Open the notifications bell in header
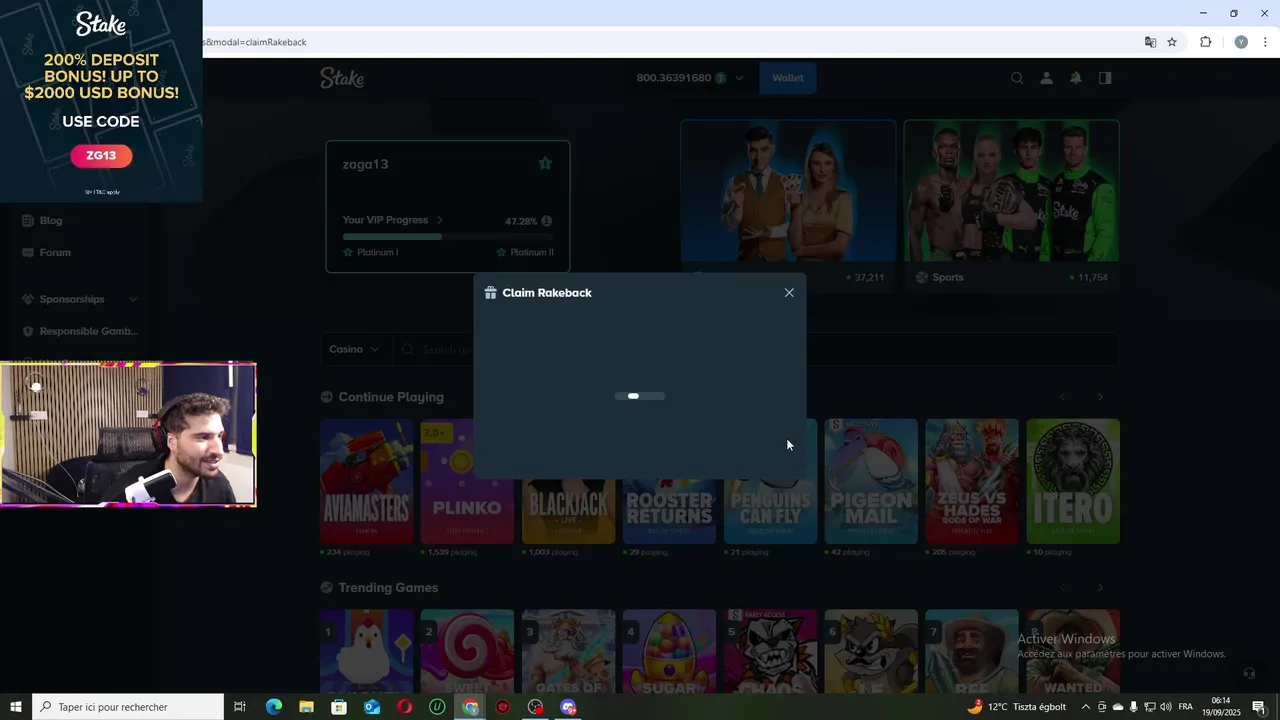1280x720 pixels. click(1076, 78)
